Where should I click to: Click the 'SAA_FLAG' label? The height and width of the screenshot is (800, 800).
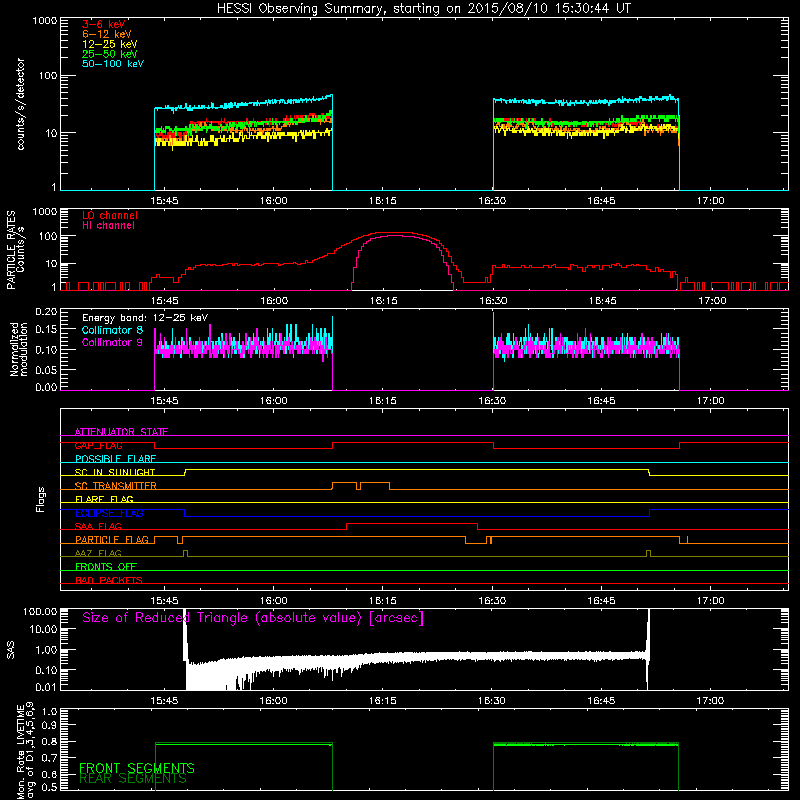click(x=98, y=527)
